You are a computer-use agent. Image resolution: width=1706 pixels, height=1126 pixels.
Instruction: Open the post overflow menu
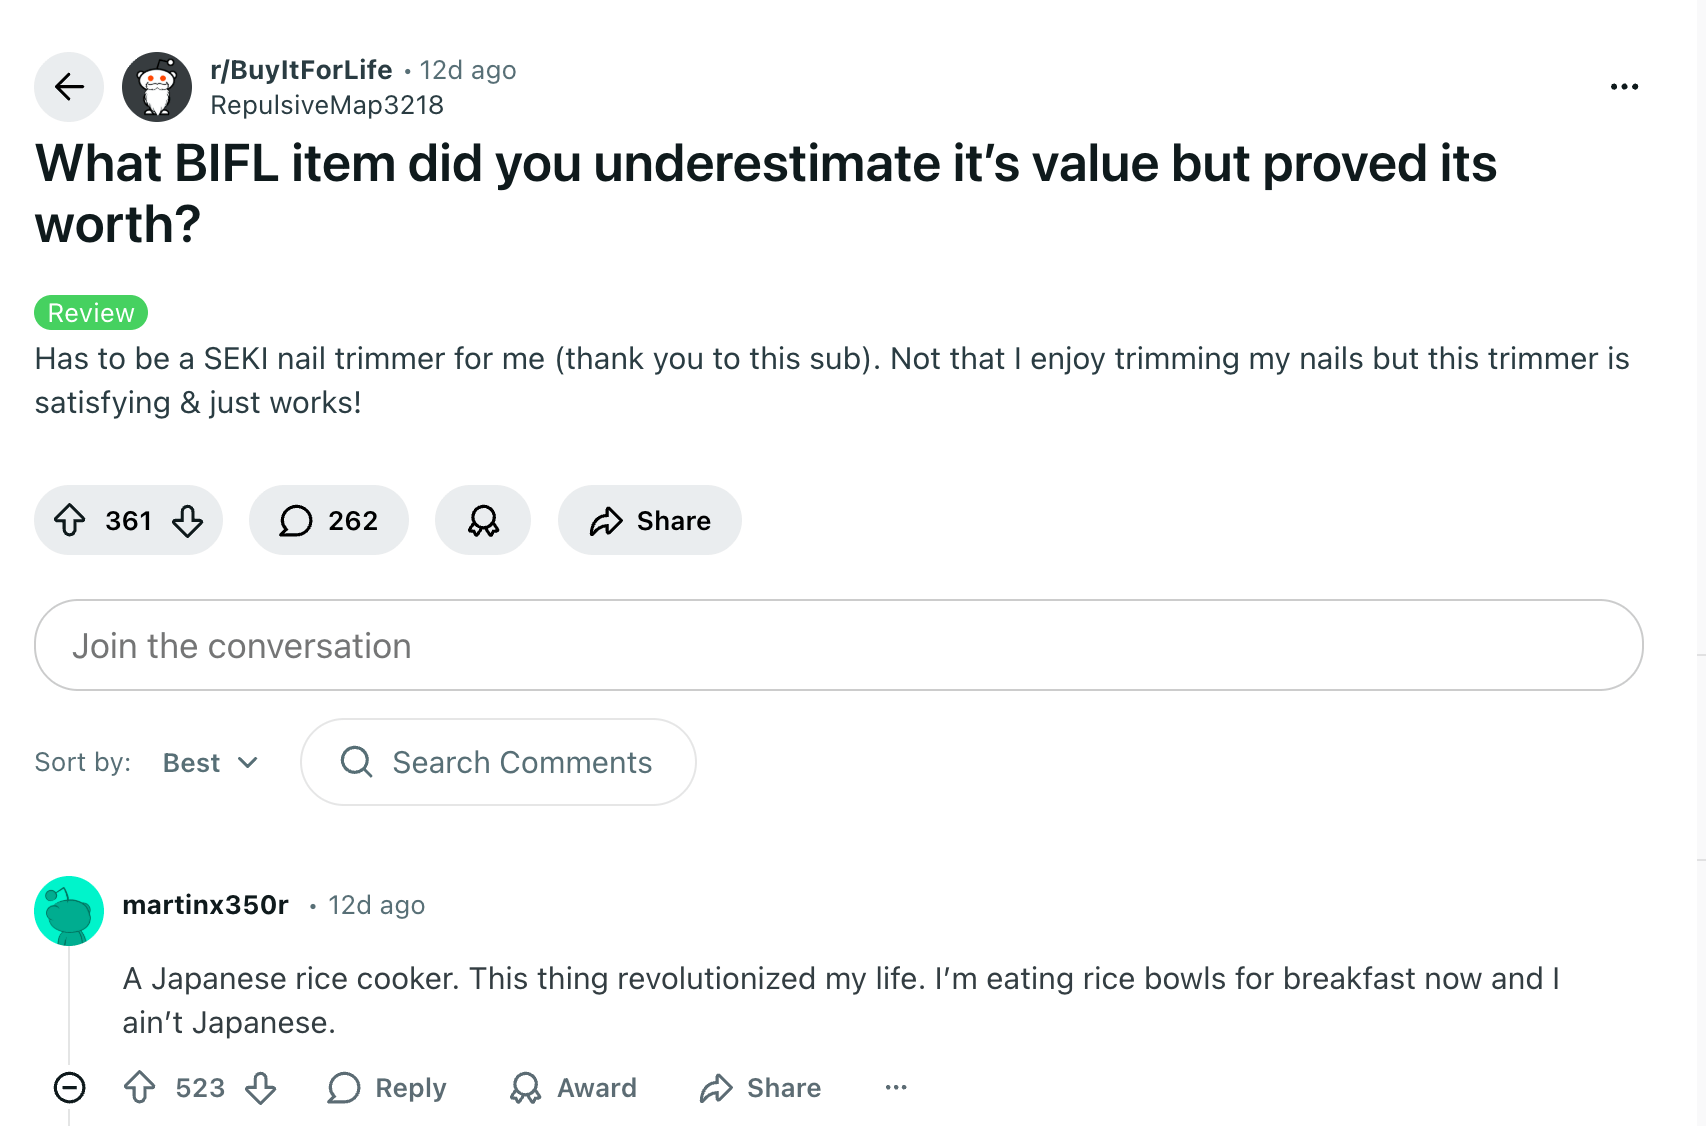[1625, 87]
